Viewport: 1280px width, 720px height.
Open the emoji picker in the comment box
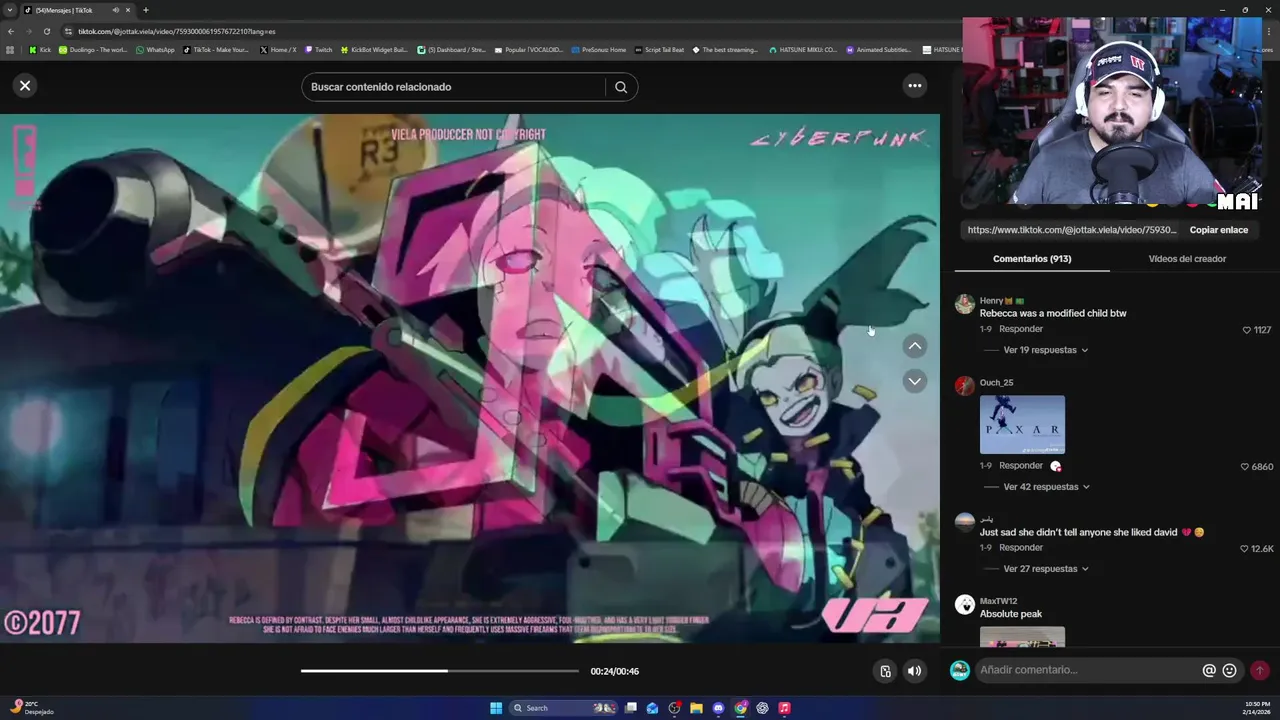click(x=1230, y=671)
